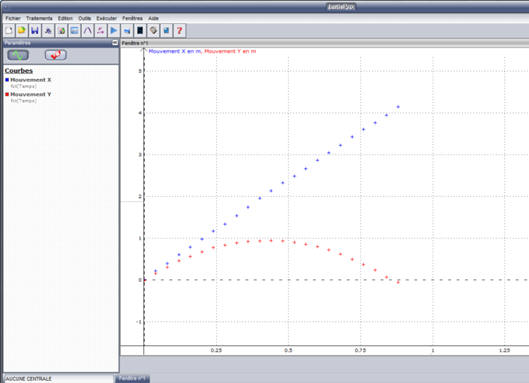Image resolution: width=529 pixels, height=383 pixels.
Task: Switch to the Fenêtre n°1 bottom tab
Action: (x=132, y=379)
